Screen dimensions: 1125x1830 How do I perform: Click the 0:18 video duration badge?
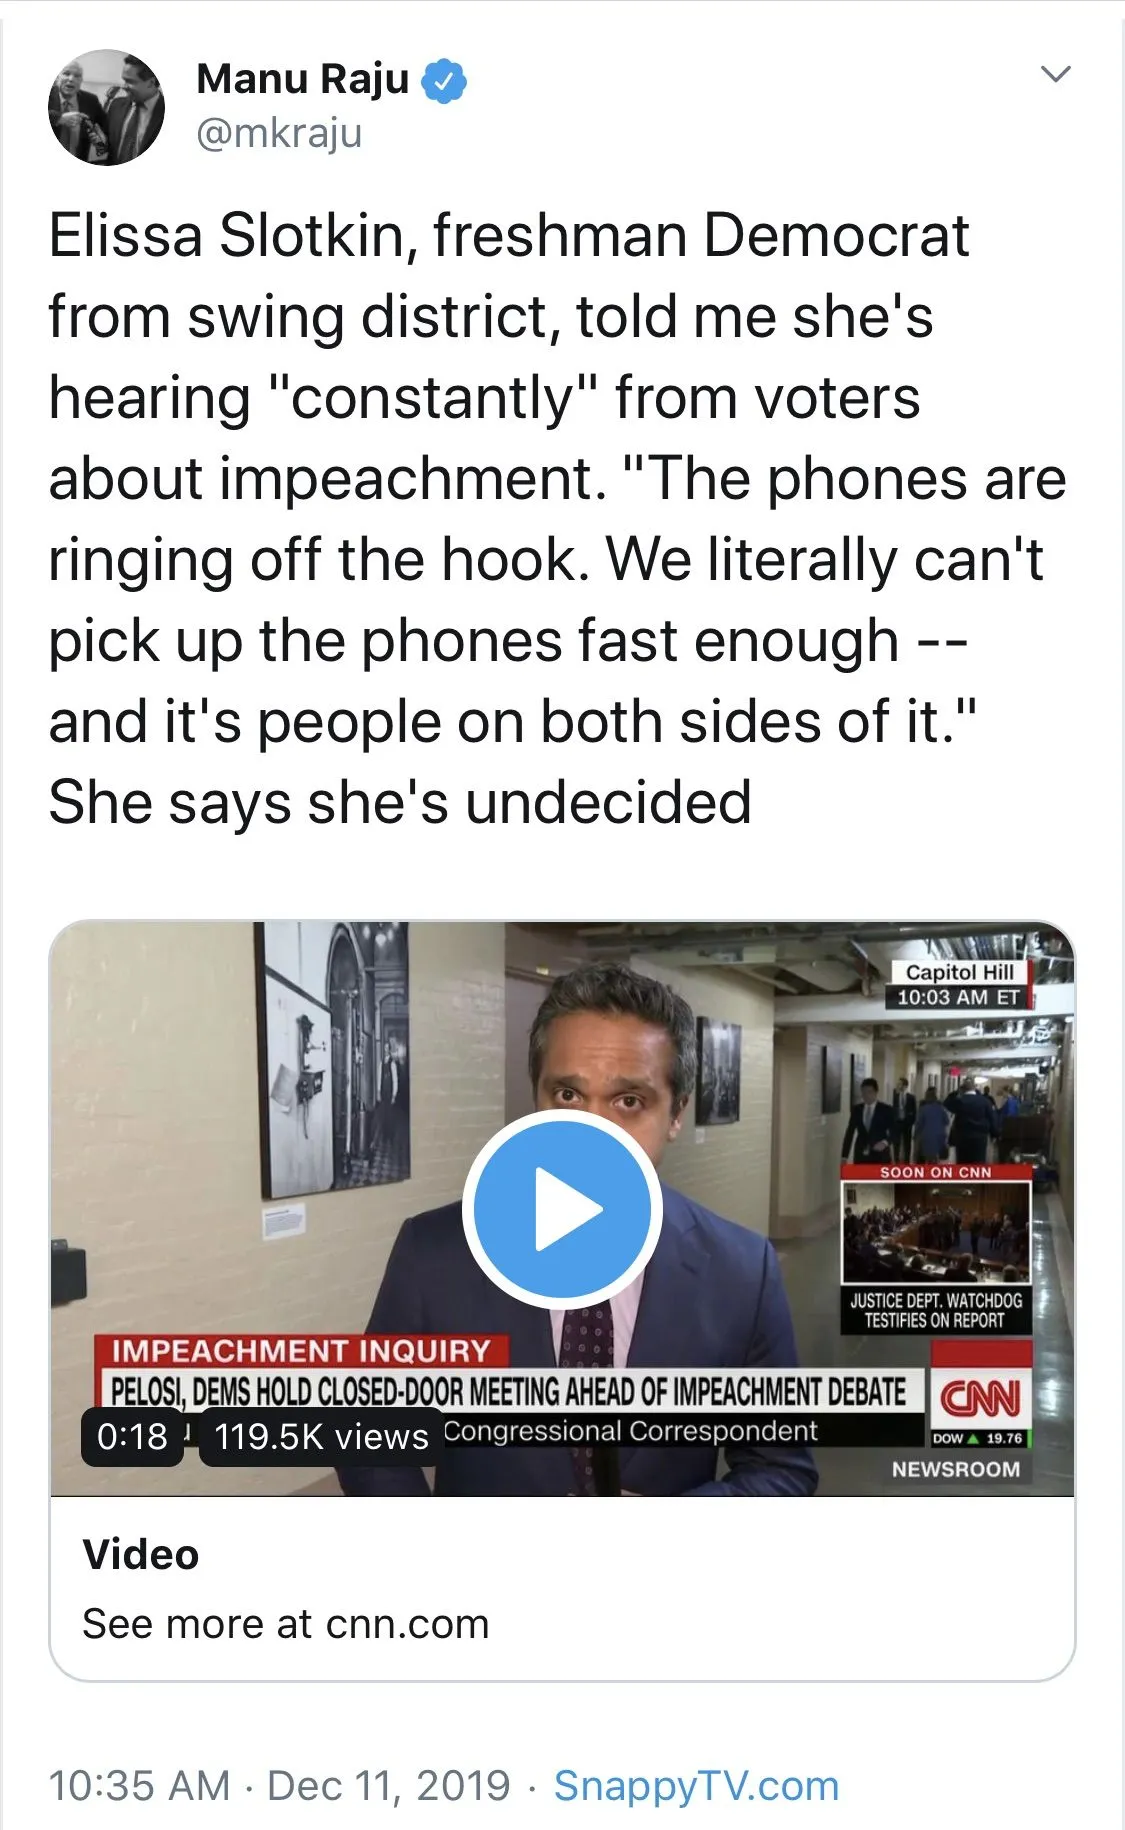[132, 1437]
